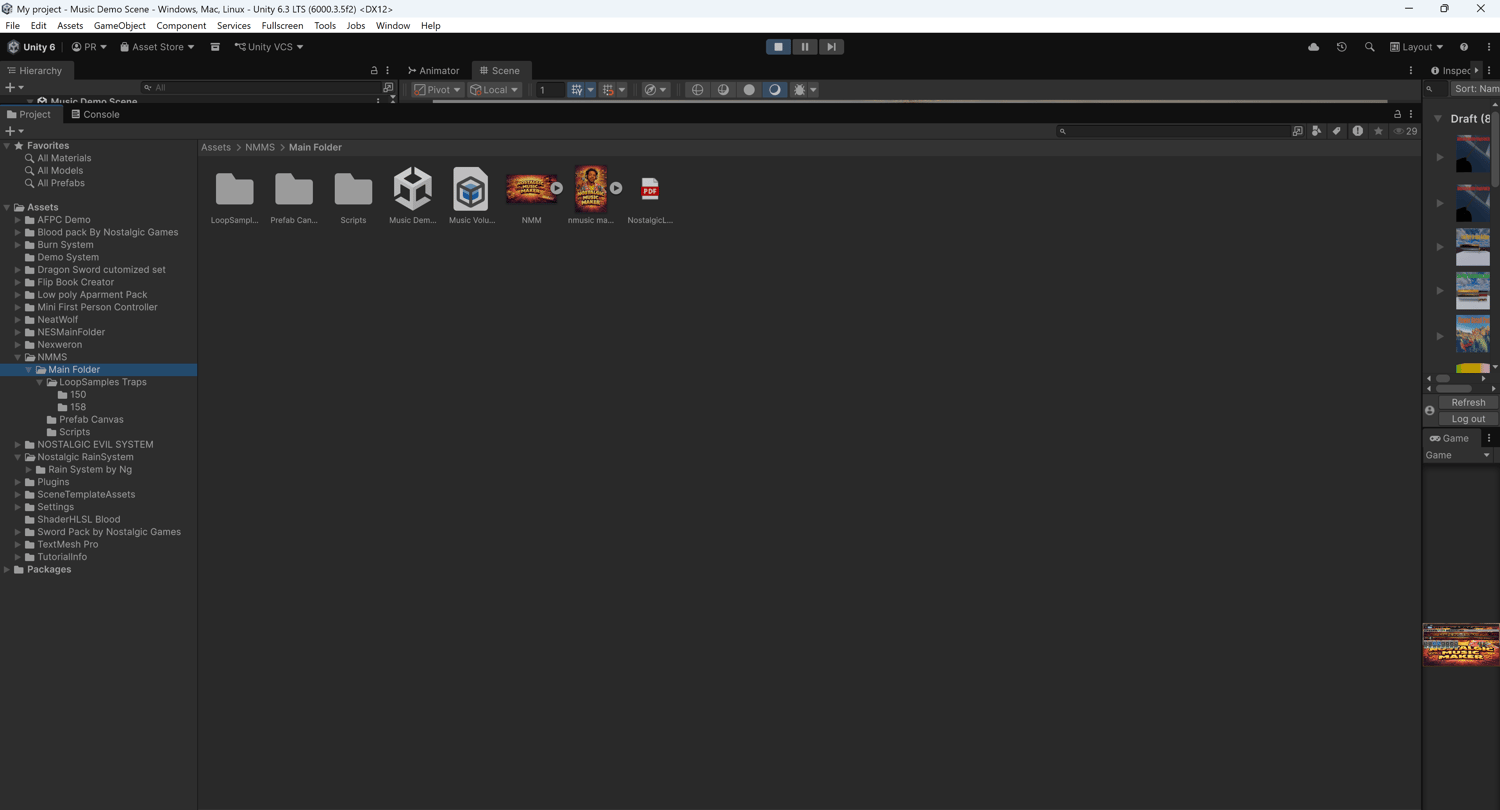This screenshot has height=810, width=1500.
Task: Select the Music Dem... scene asset
Action: tap(412, 195)
